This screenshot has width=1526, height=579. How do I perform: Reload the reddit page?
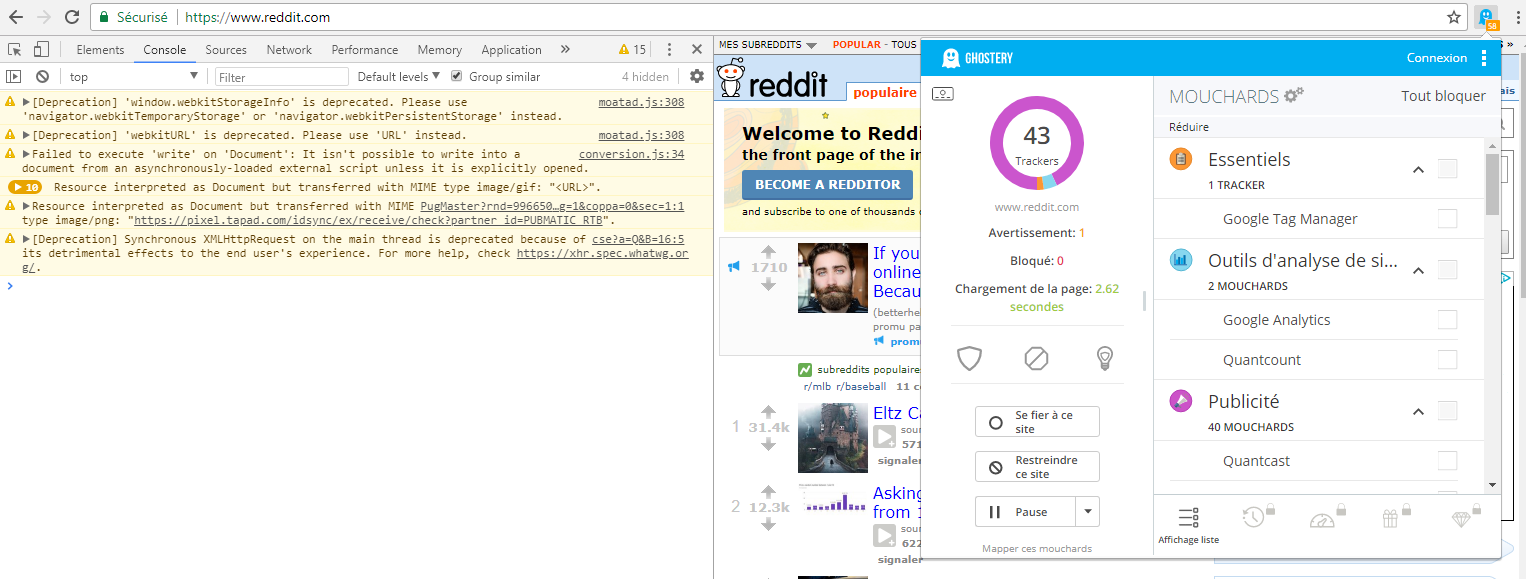point(72,17)
